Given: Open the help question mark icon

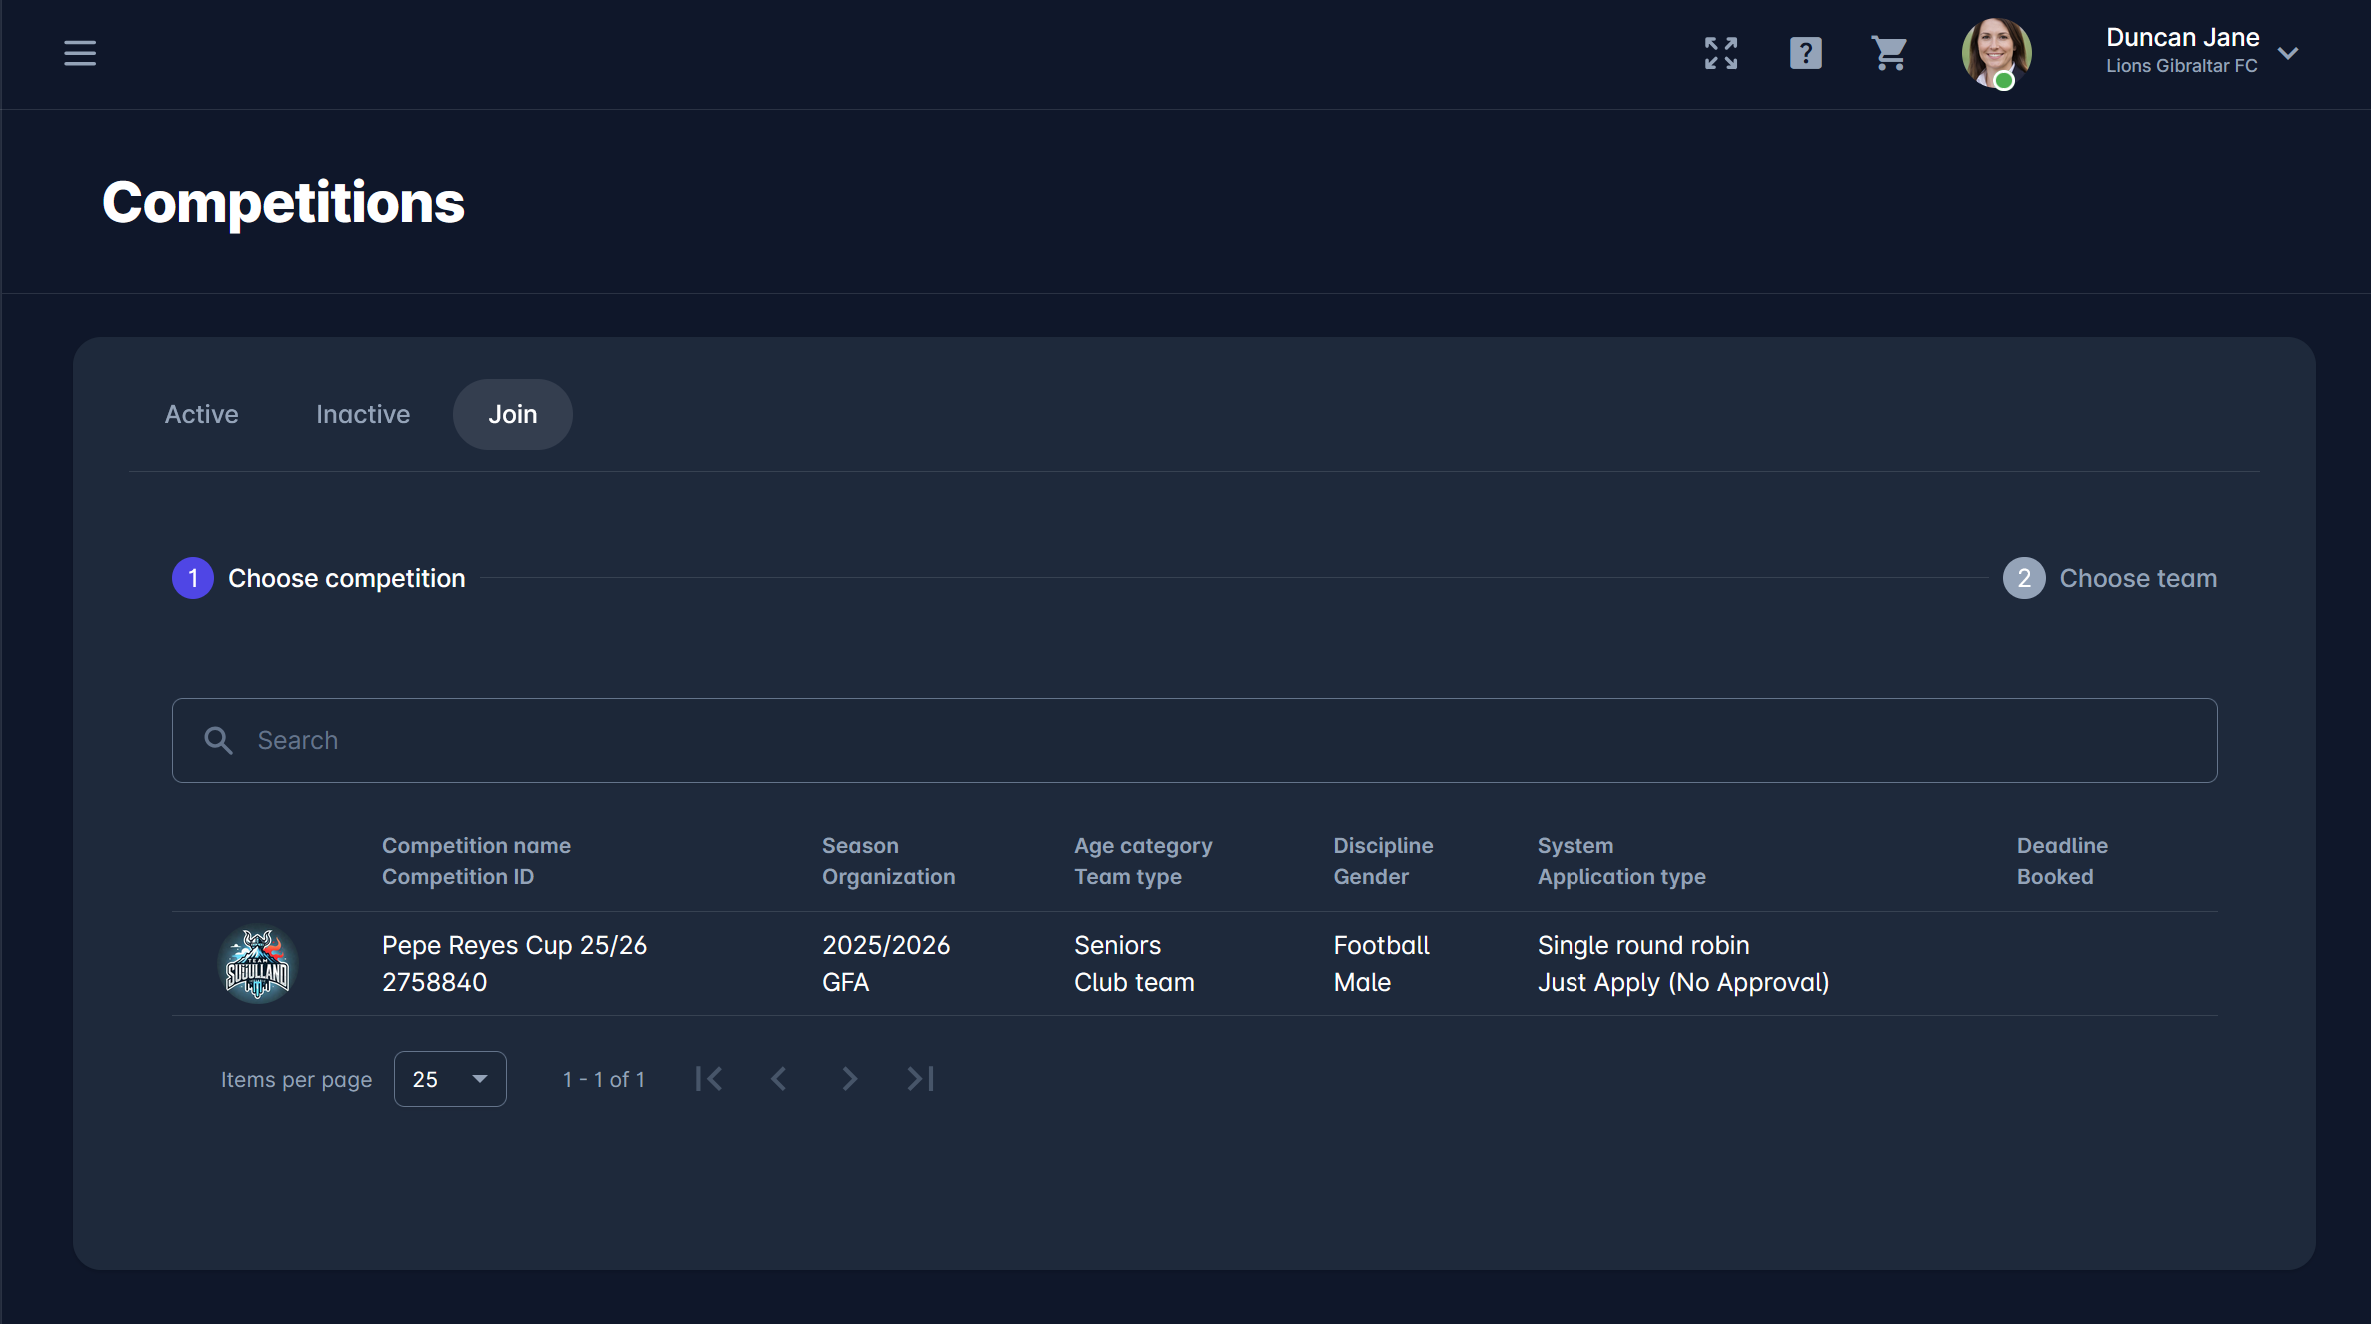Looking at the screenshot, I should click(x=1805, y=53).
